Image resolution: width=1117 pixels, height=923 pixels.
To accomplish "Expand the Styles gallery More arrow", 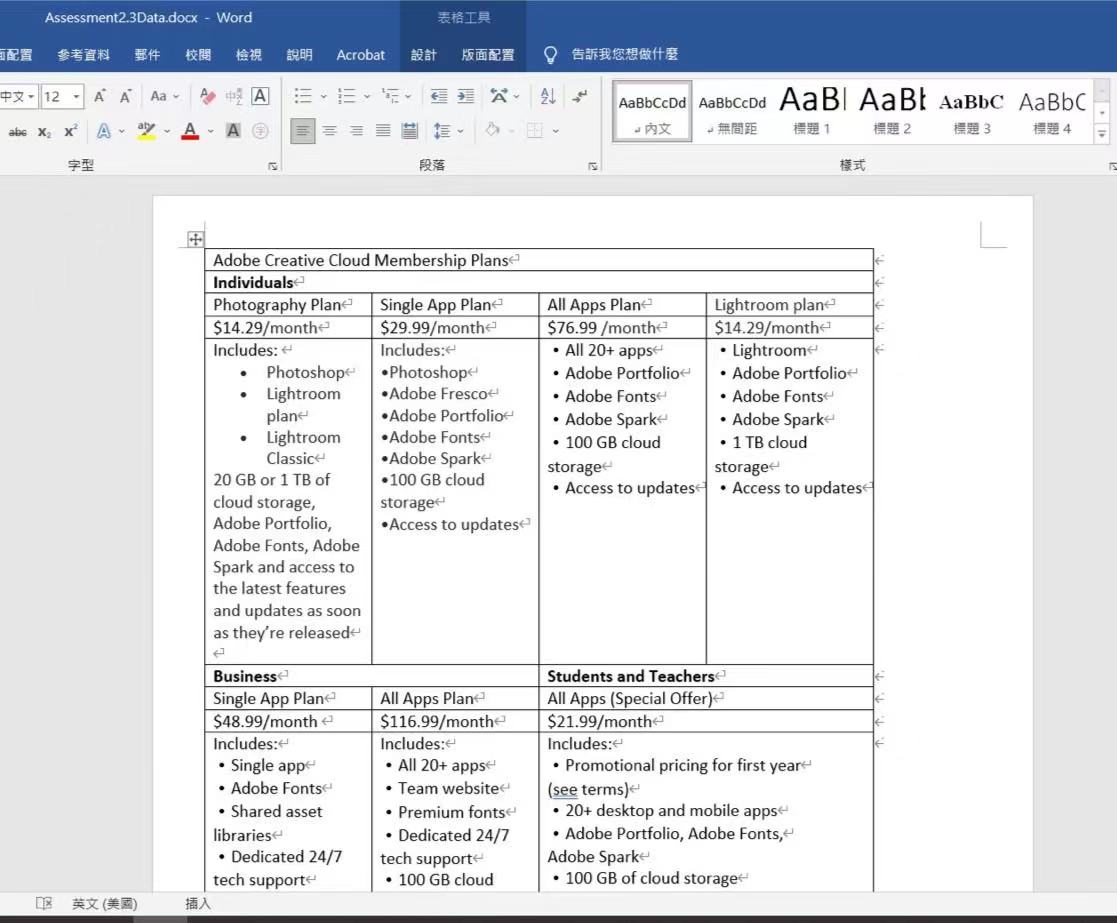I will (x=1102, y=134).
